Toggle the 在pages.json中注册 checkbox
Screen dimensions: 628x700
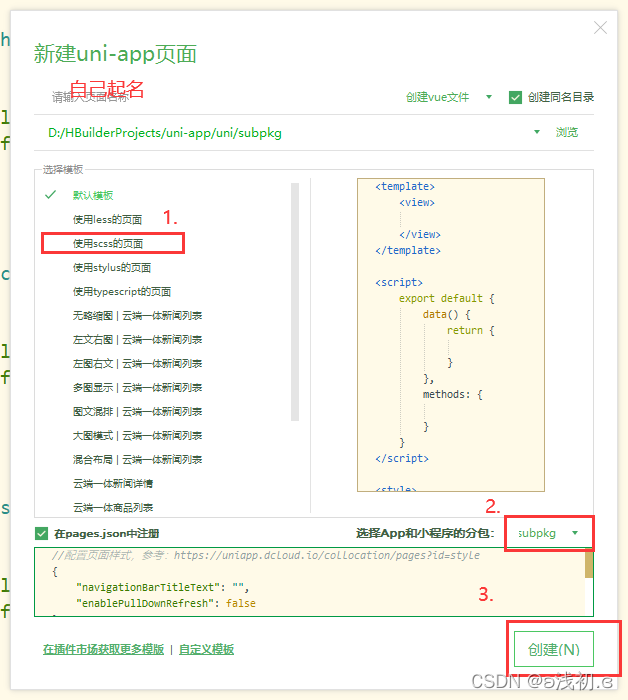(x=42, y=533)
